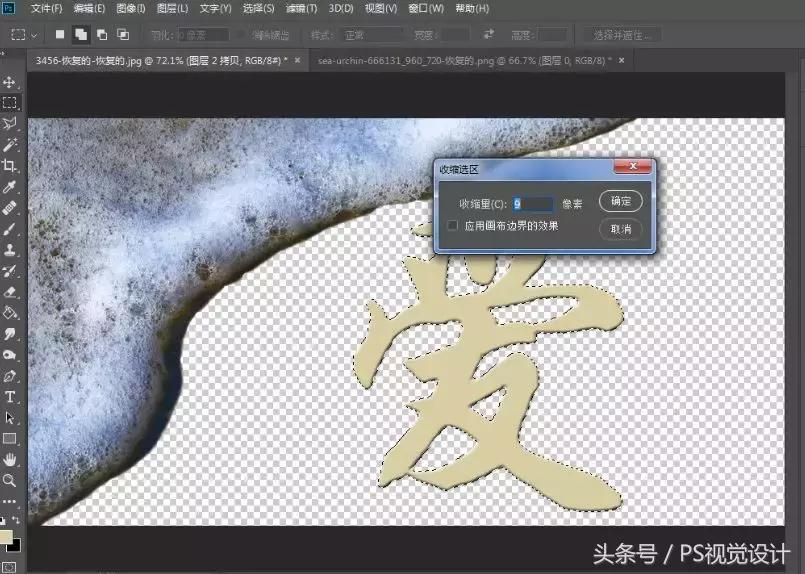This screenshot has width=805, height=574.
Task: Open the Edit Toolbar three-dots menu
Action: 9,501
